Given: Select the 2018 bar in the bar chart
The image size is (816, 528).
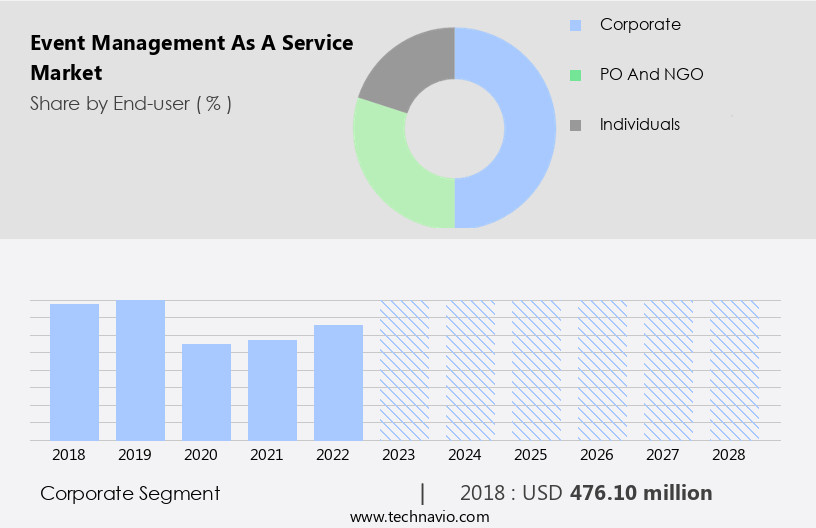Looking at the screenshot, I should (75, 371).
